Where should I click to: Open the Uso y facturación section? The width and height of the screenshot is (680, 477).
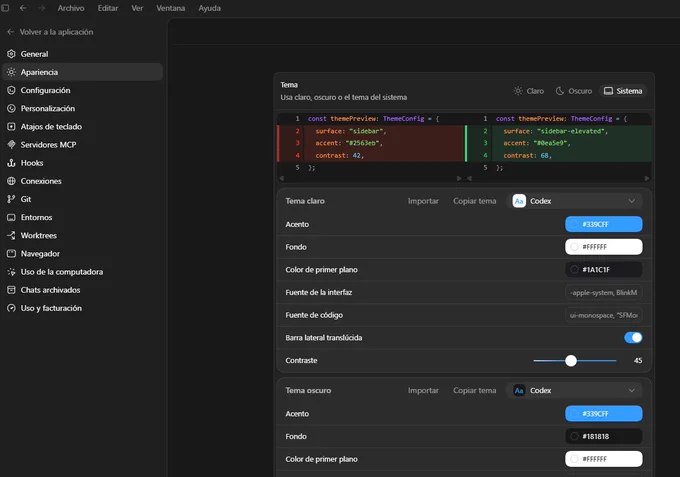[x=82, y=308]
